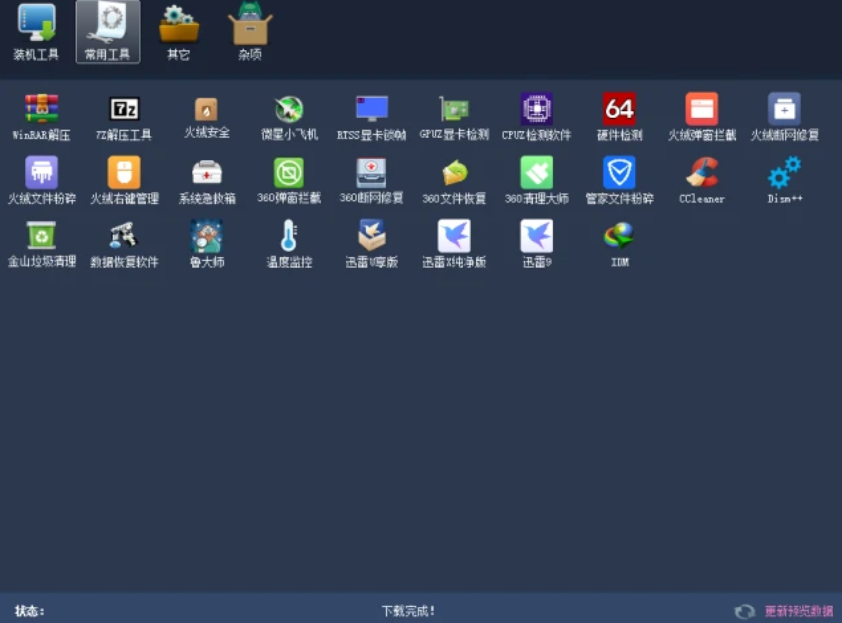
Task: Launch IDM download manager
Action: 619,244
